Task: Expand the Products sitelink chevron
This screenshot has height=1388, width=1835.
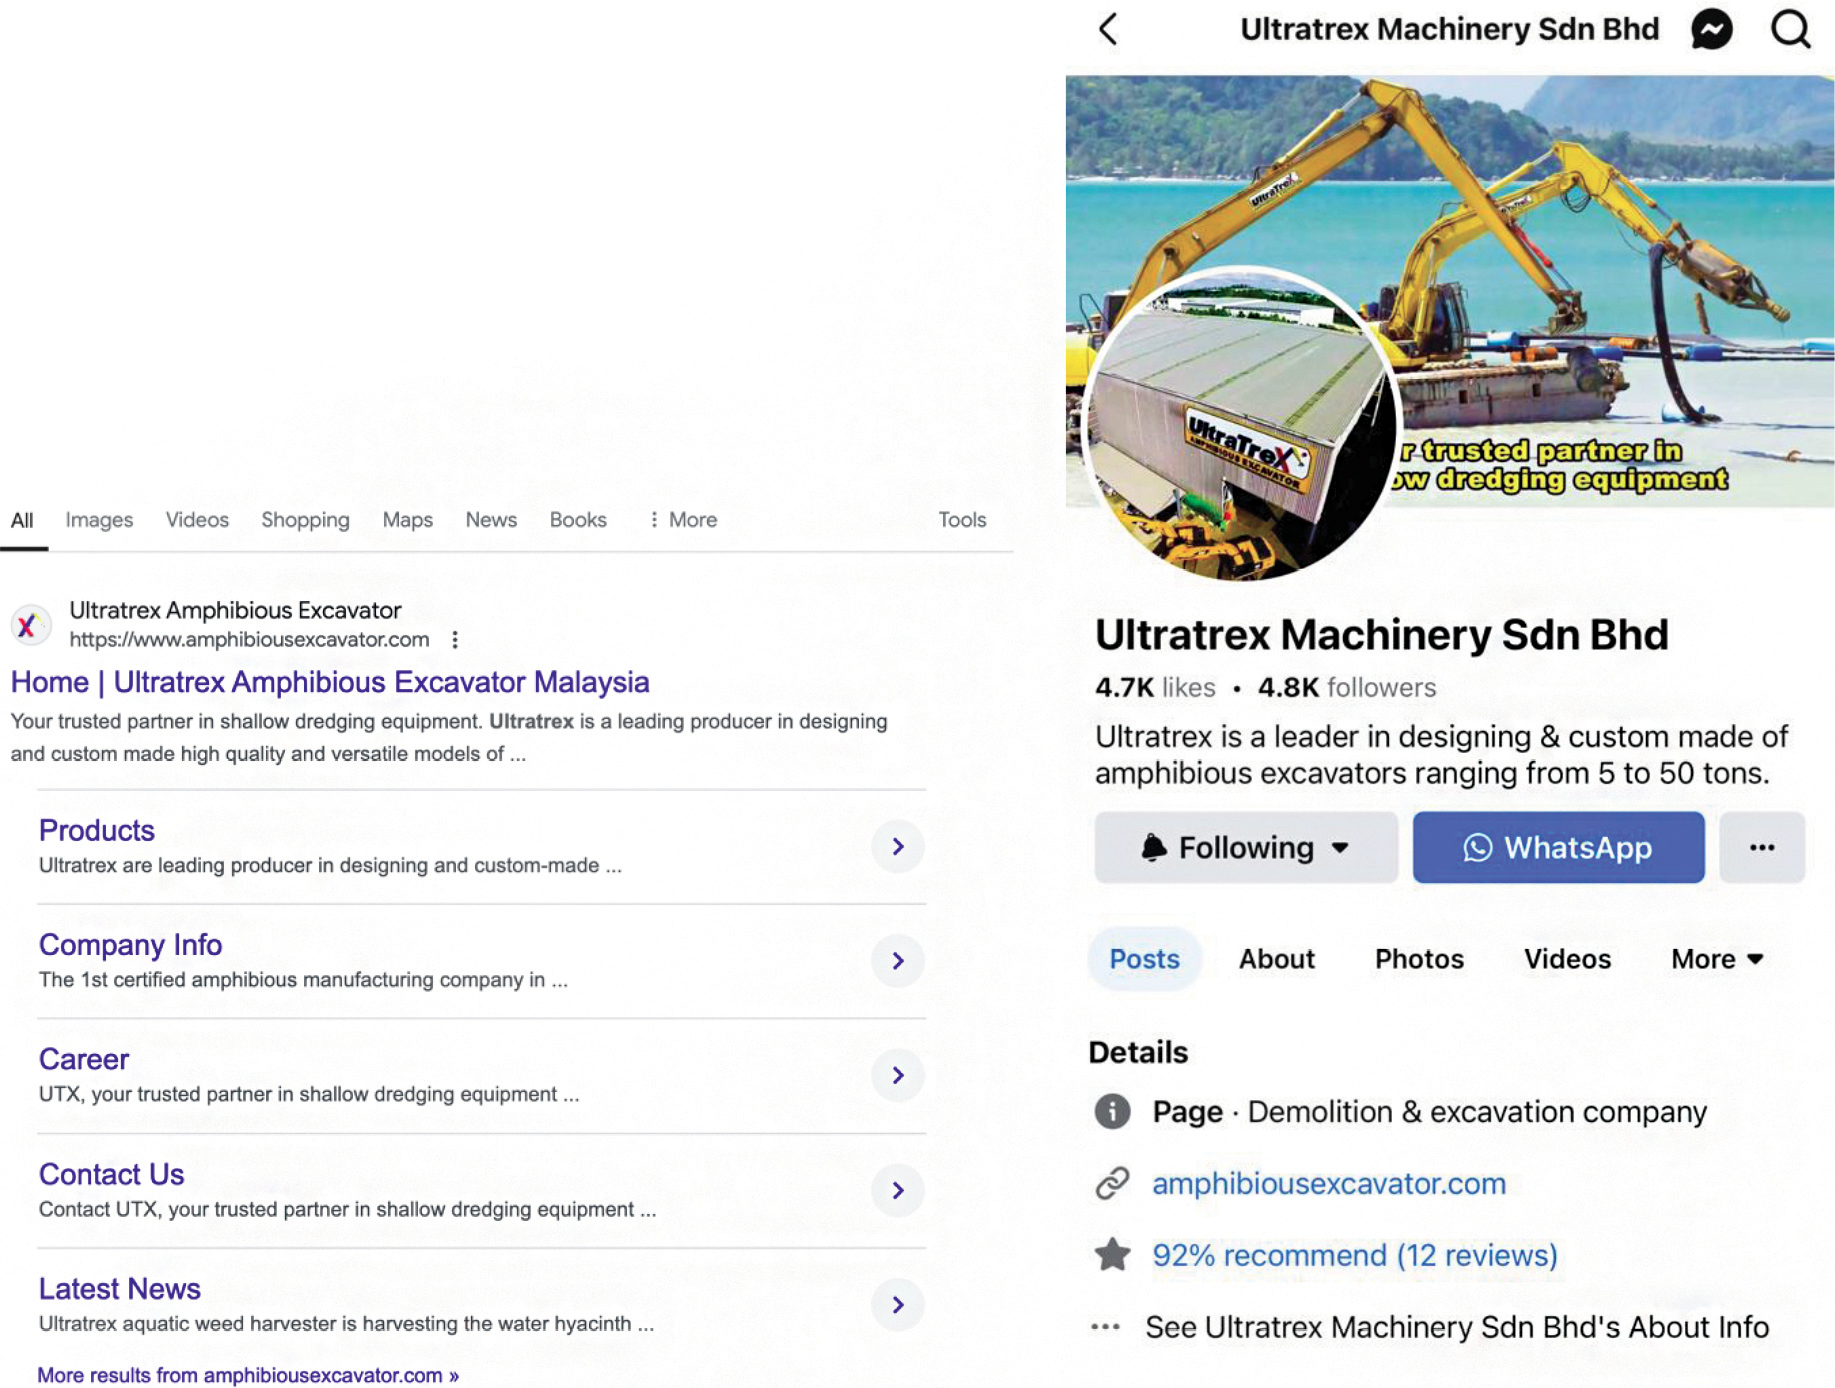Action: pos(897,846)
